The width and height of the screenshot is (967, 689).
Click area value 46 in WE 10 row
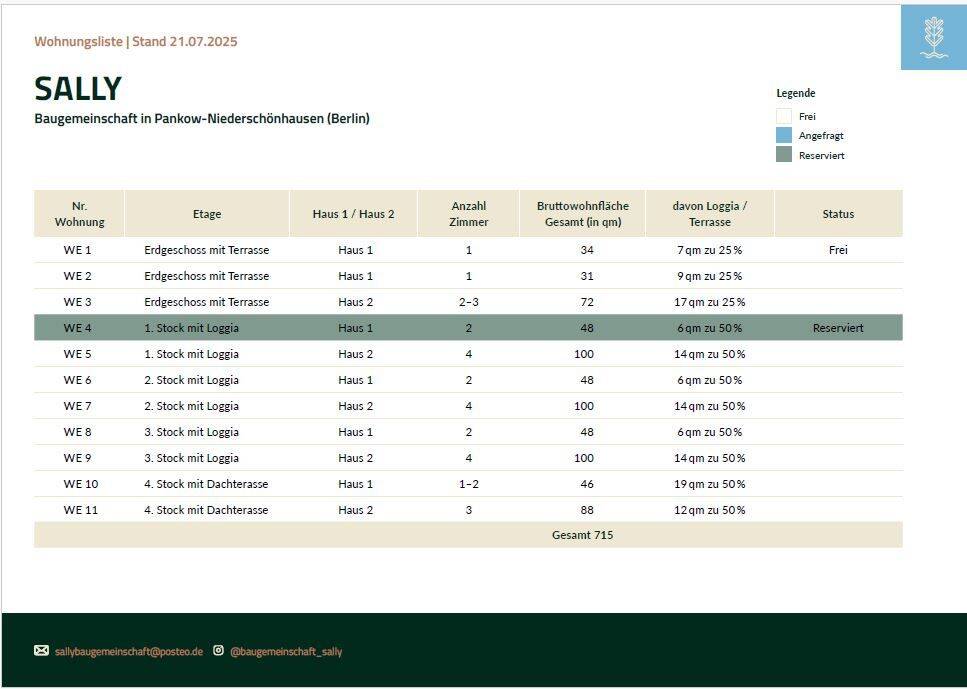(x=587, y=484)
